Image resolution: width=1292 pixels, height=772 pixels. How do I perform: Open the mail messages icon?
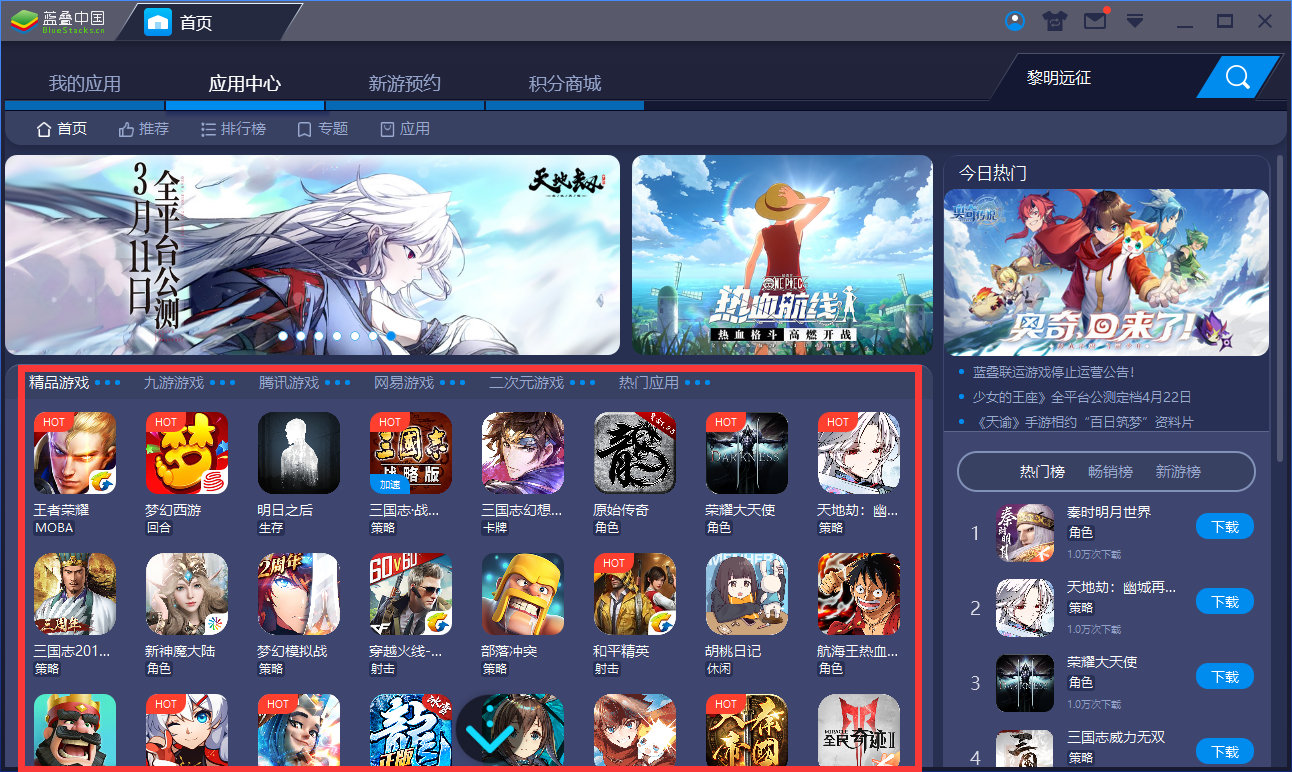pos(1095,20)
